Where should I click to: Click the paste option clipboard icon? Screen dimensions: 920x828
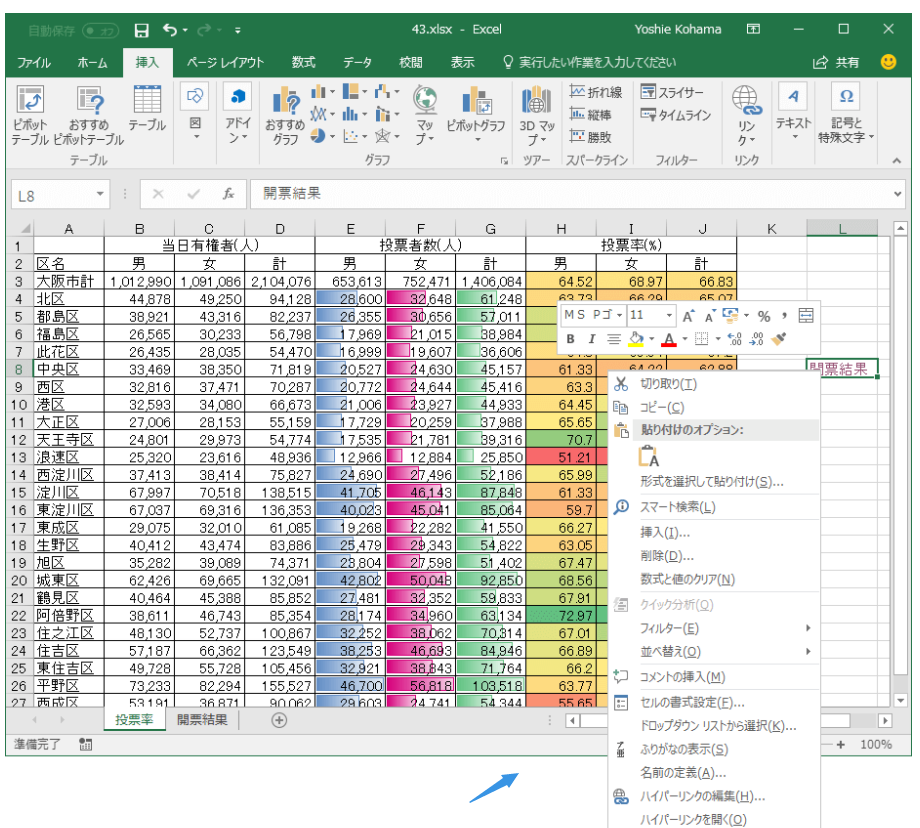click(x=648, y=456)
